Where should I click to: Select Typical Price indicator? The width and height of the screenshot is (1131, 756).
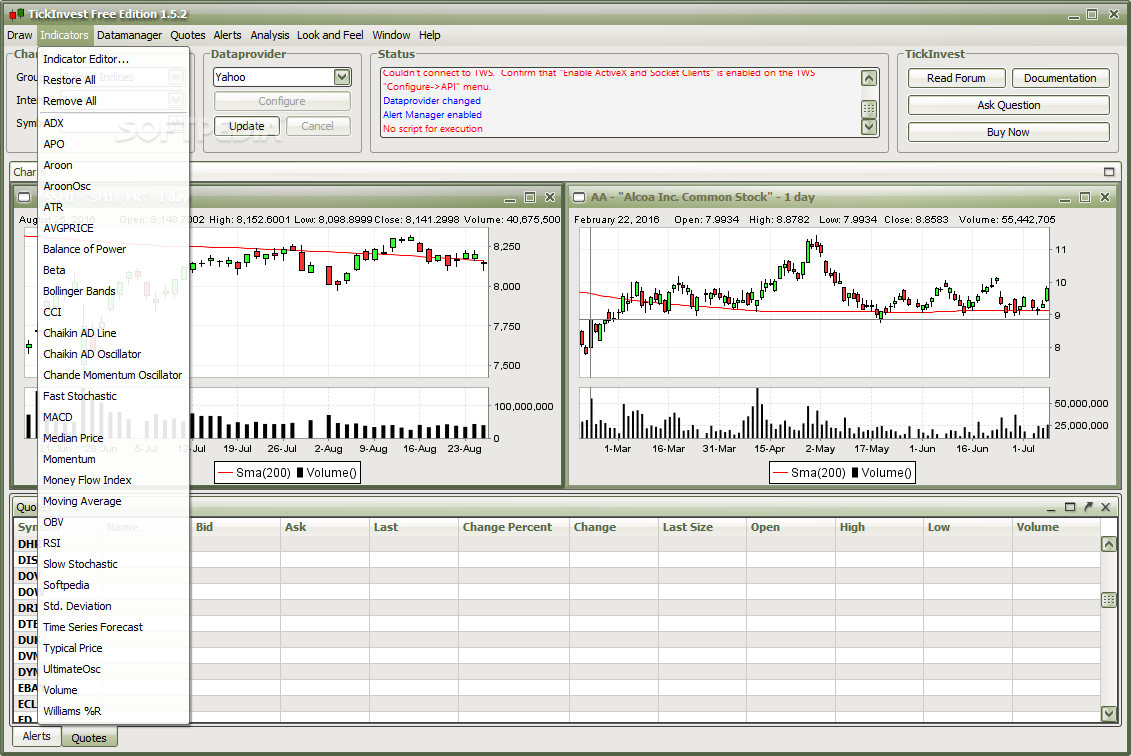click(x=114, y=648)
